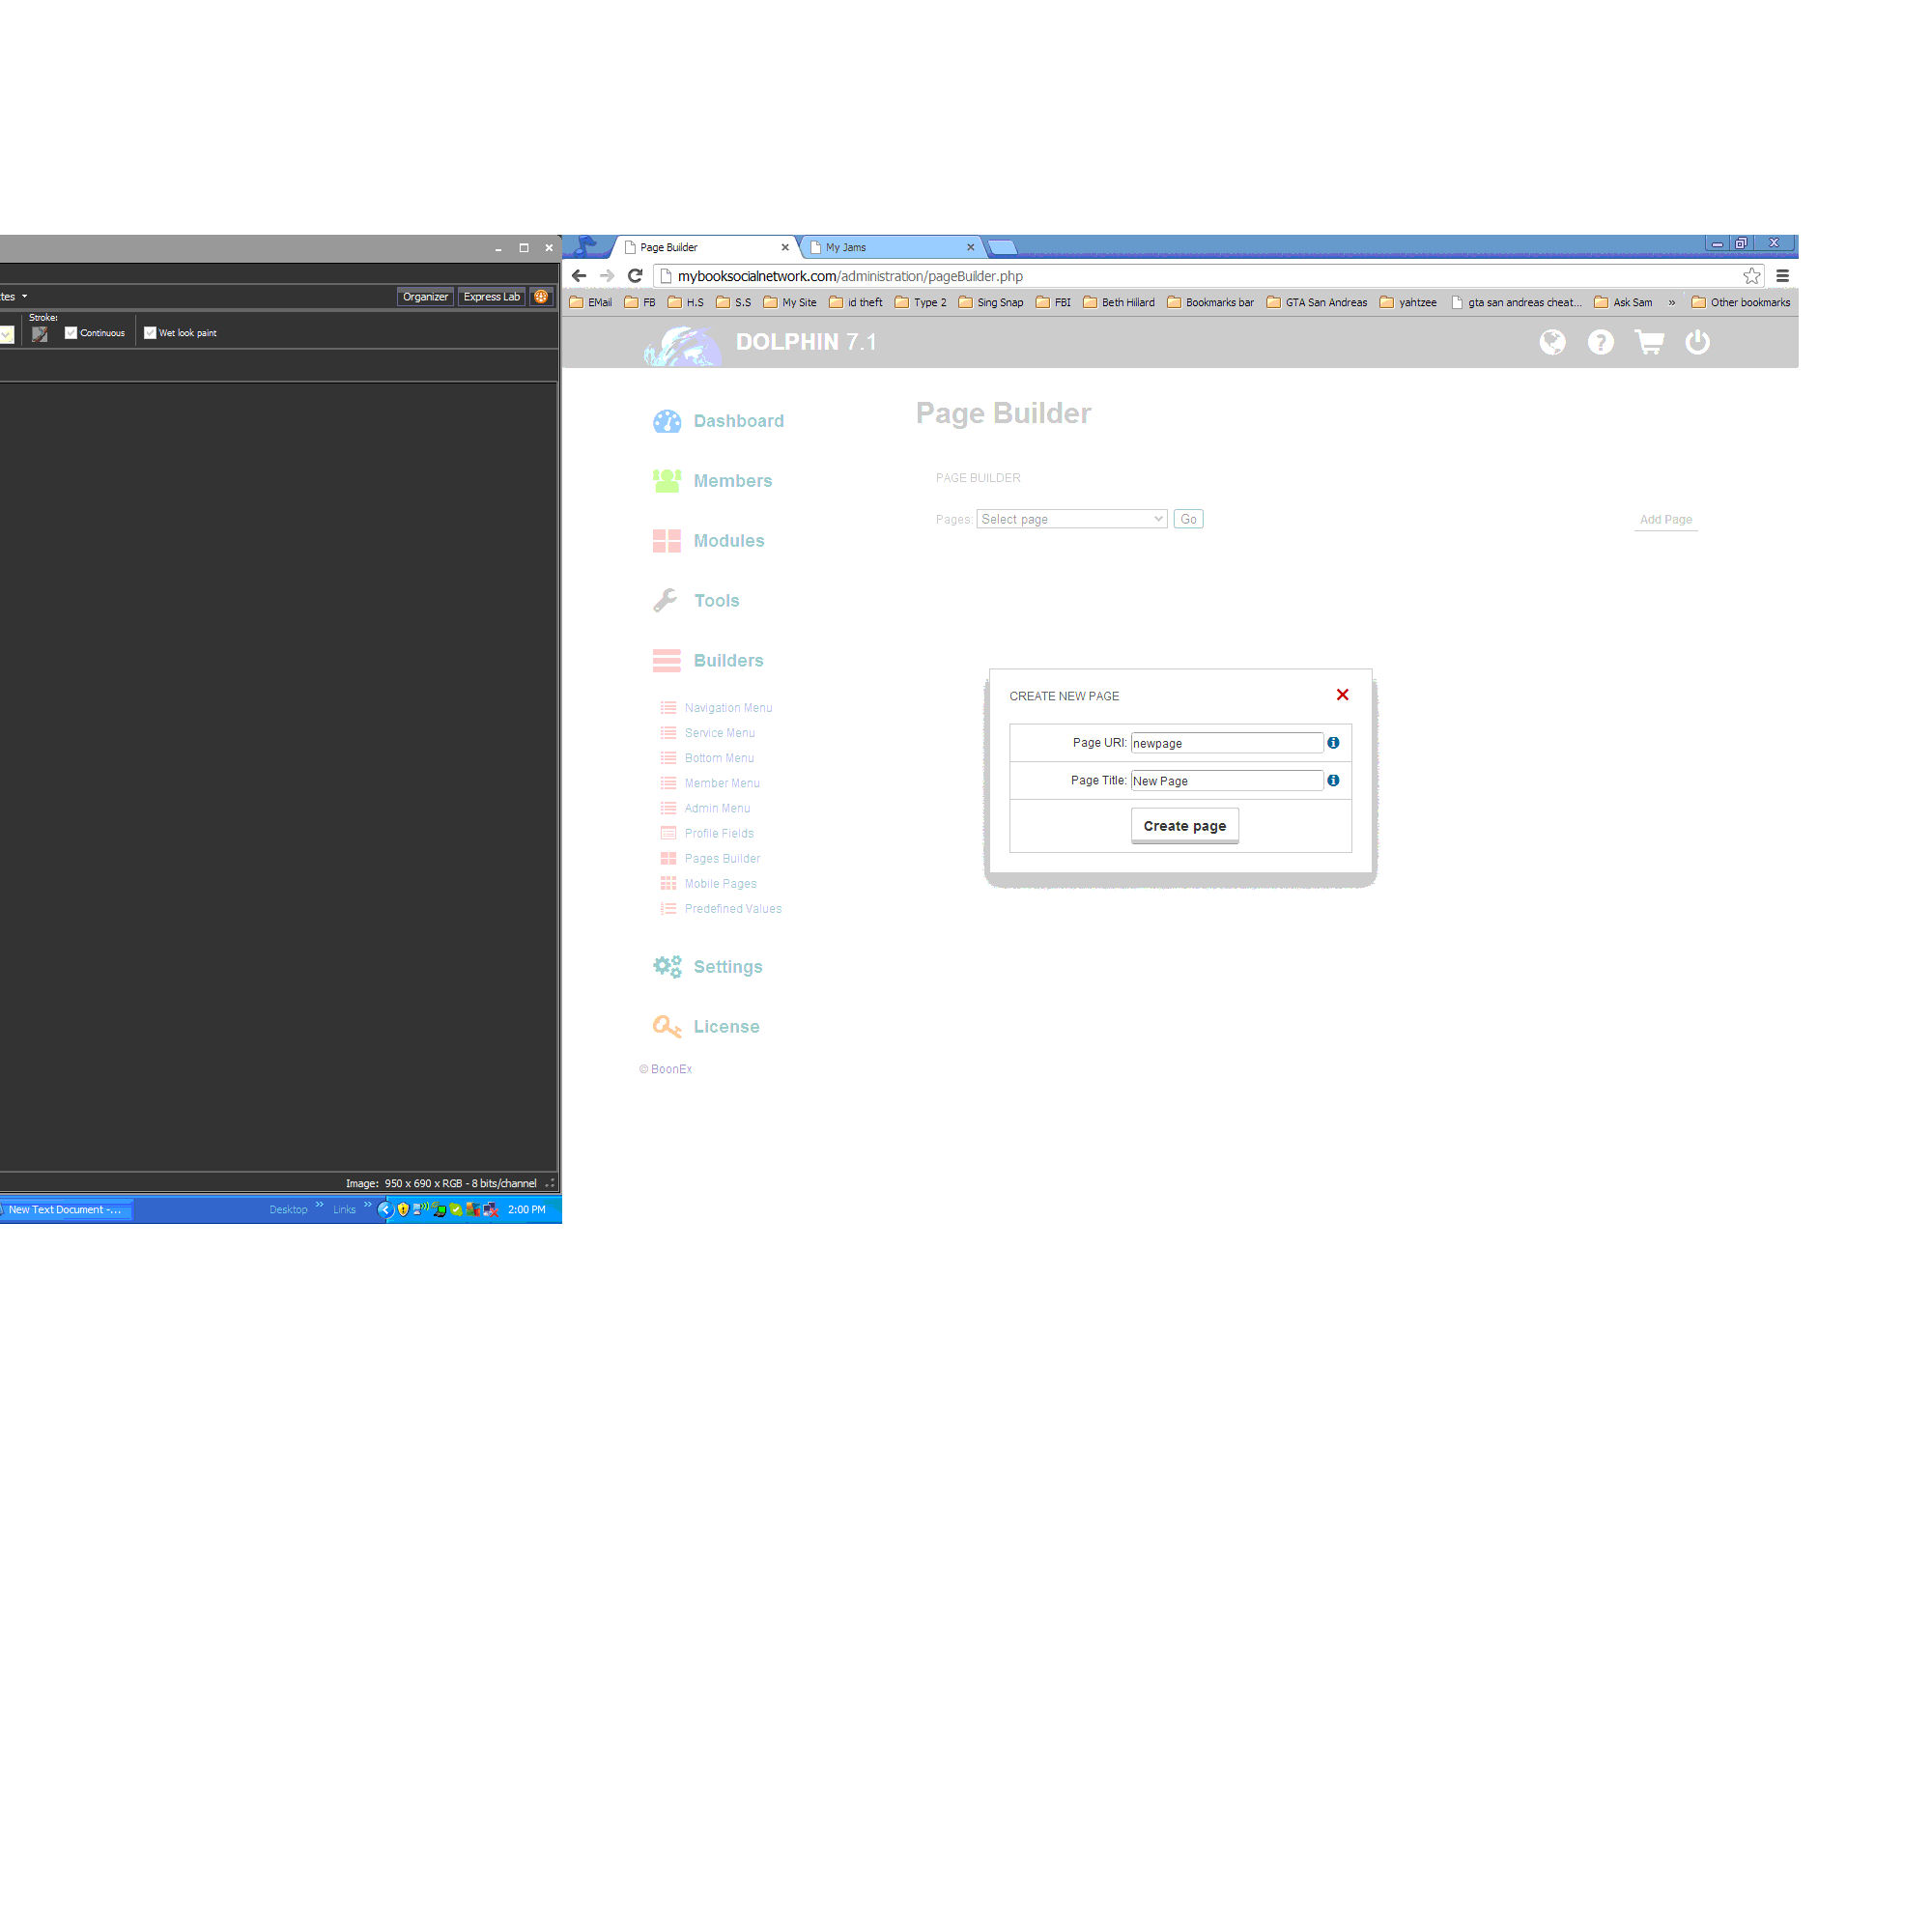The height and width of the screenshot is (1932, 1932).
Task: Open the Select page dropdown
Action: click(x=1071, y=519)
